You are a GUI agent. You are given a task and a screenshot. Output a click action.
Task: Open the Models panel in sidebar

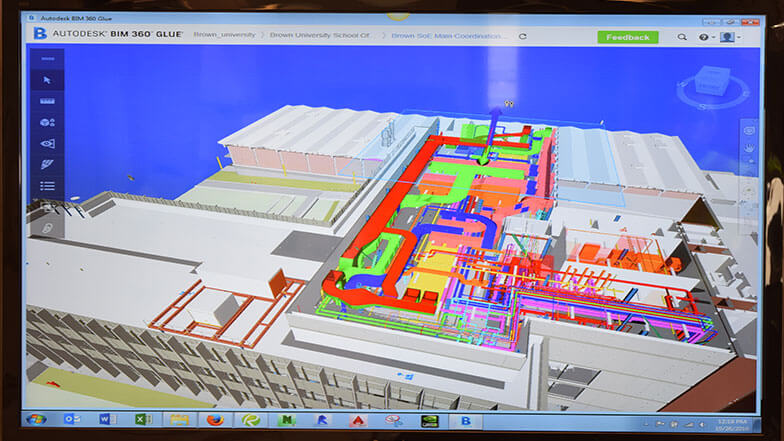click(47, 122)
